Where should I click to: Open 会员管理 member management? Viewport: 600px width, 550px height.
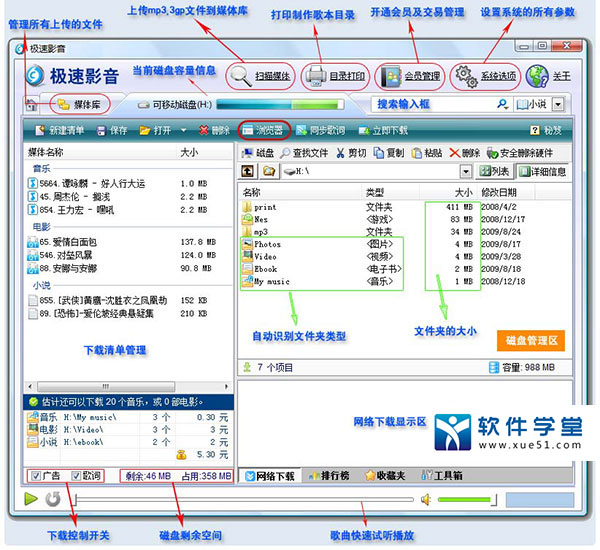tap(411, 77)
